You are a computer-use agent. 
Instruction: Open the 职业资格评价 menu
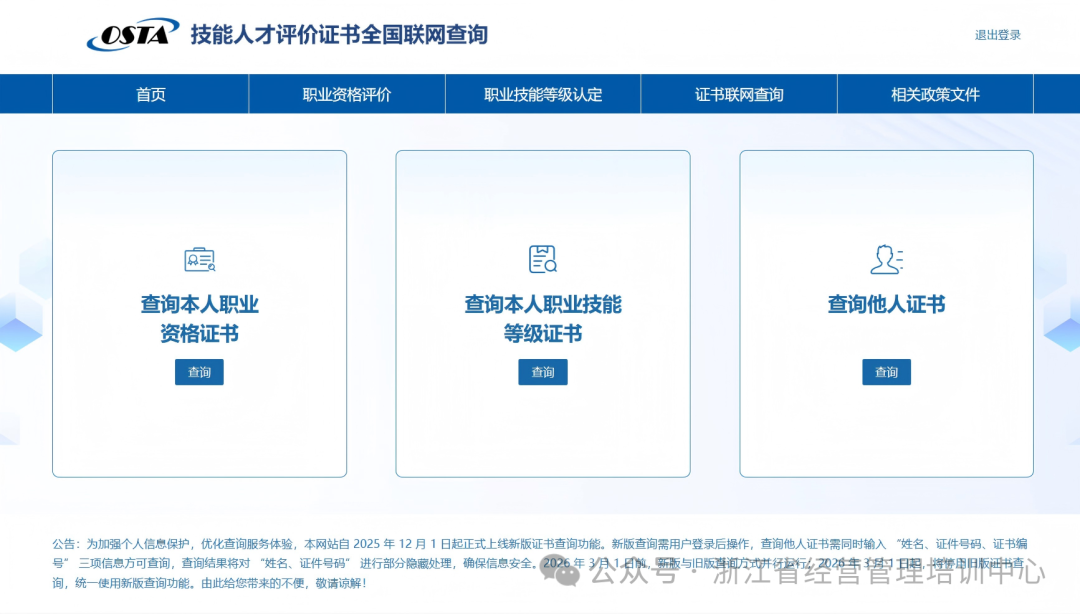pyautogui.click(x=345, y=94)
